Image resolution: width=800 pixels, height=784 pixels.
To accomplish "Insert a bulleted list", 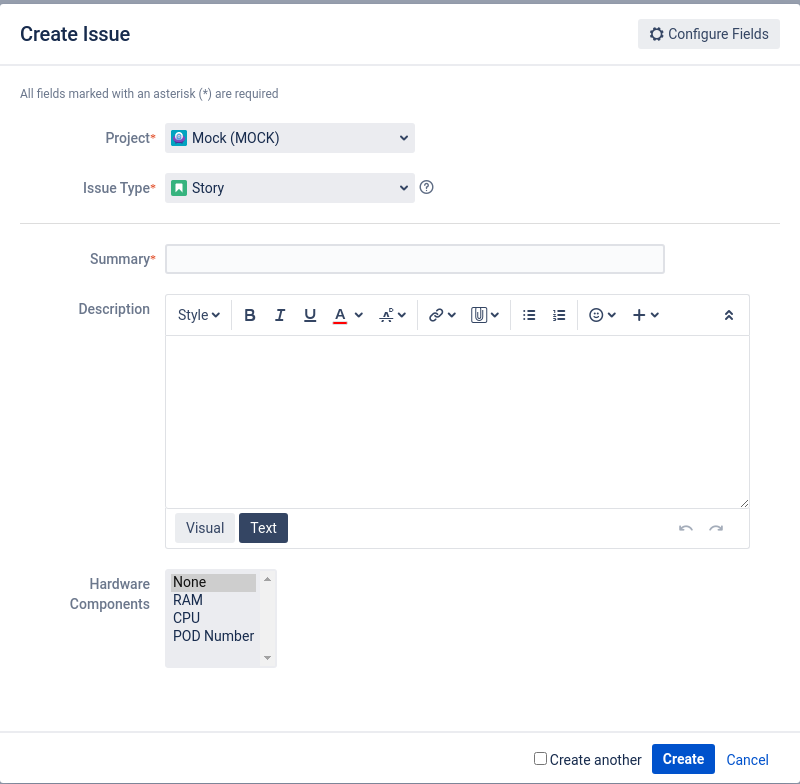I will coord(529,315).
